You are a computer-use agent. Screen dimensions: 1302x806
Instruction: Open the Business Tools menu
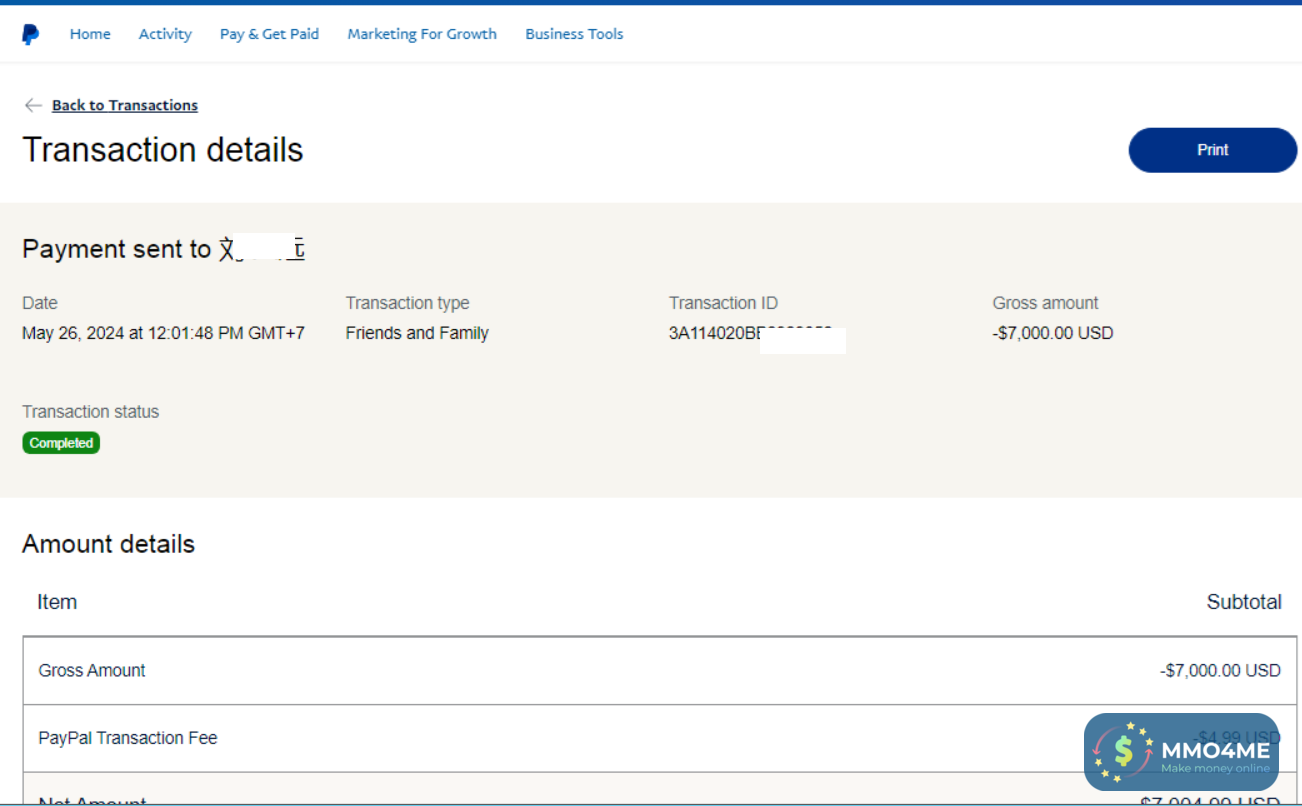(x=574, y=34)
